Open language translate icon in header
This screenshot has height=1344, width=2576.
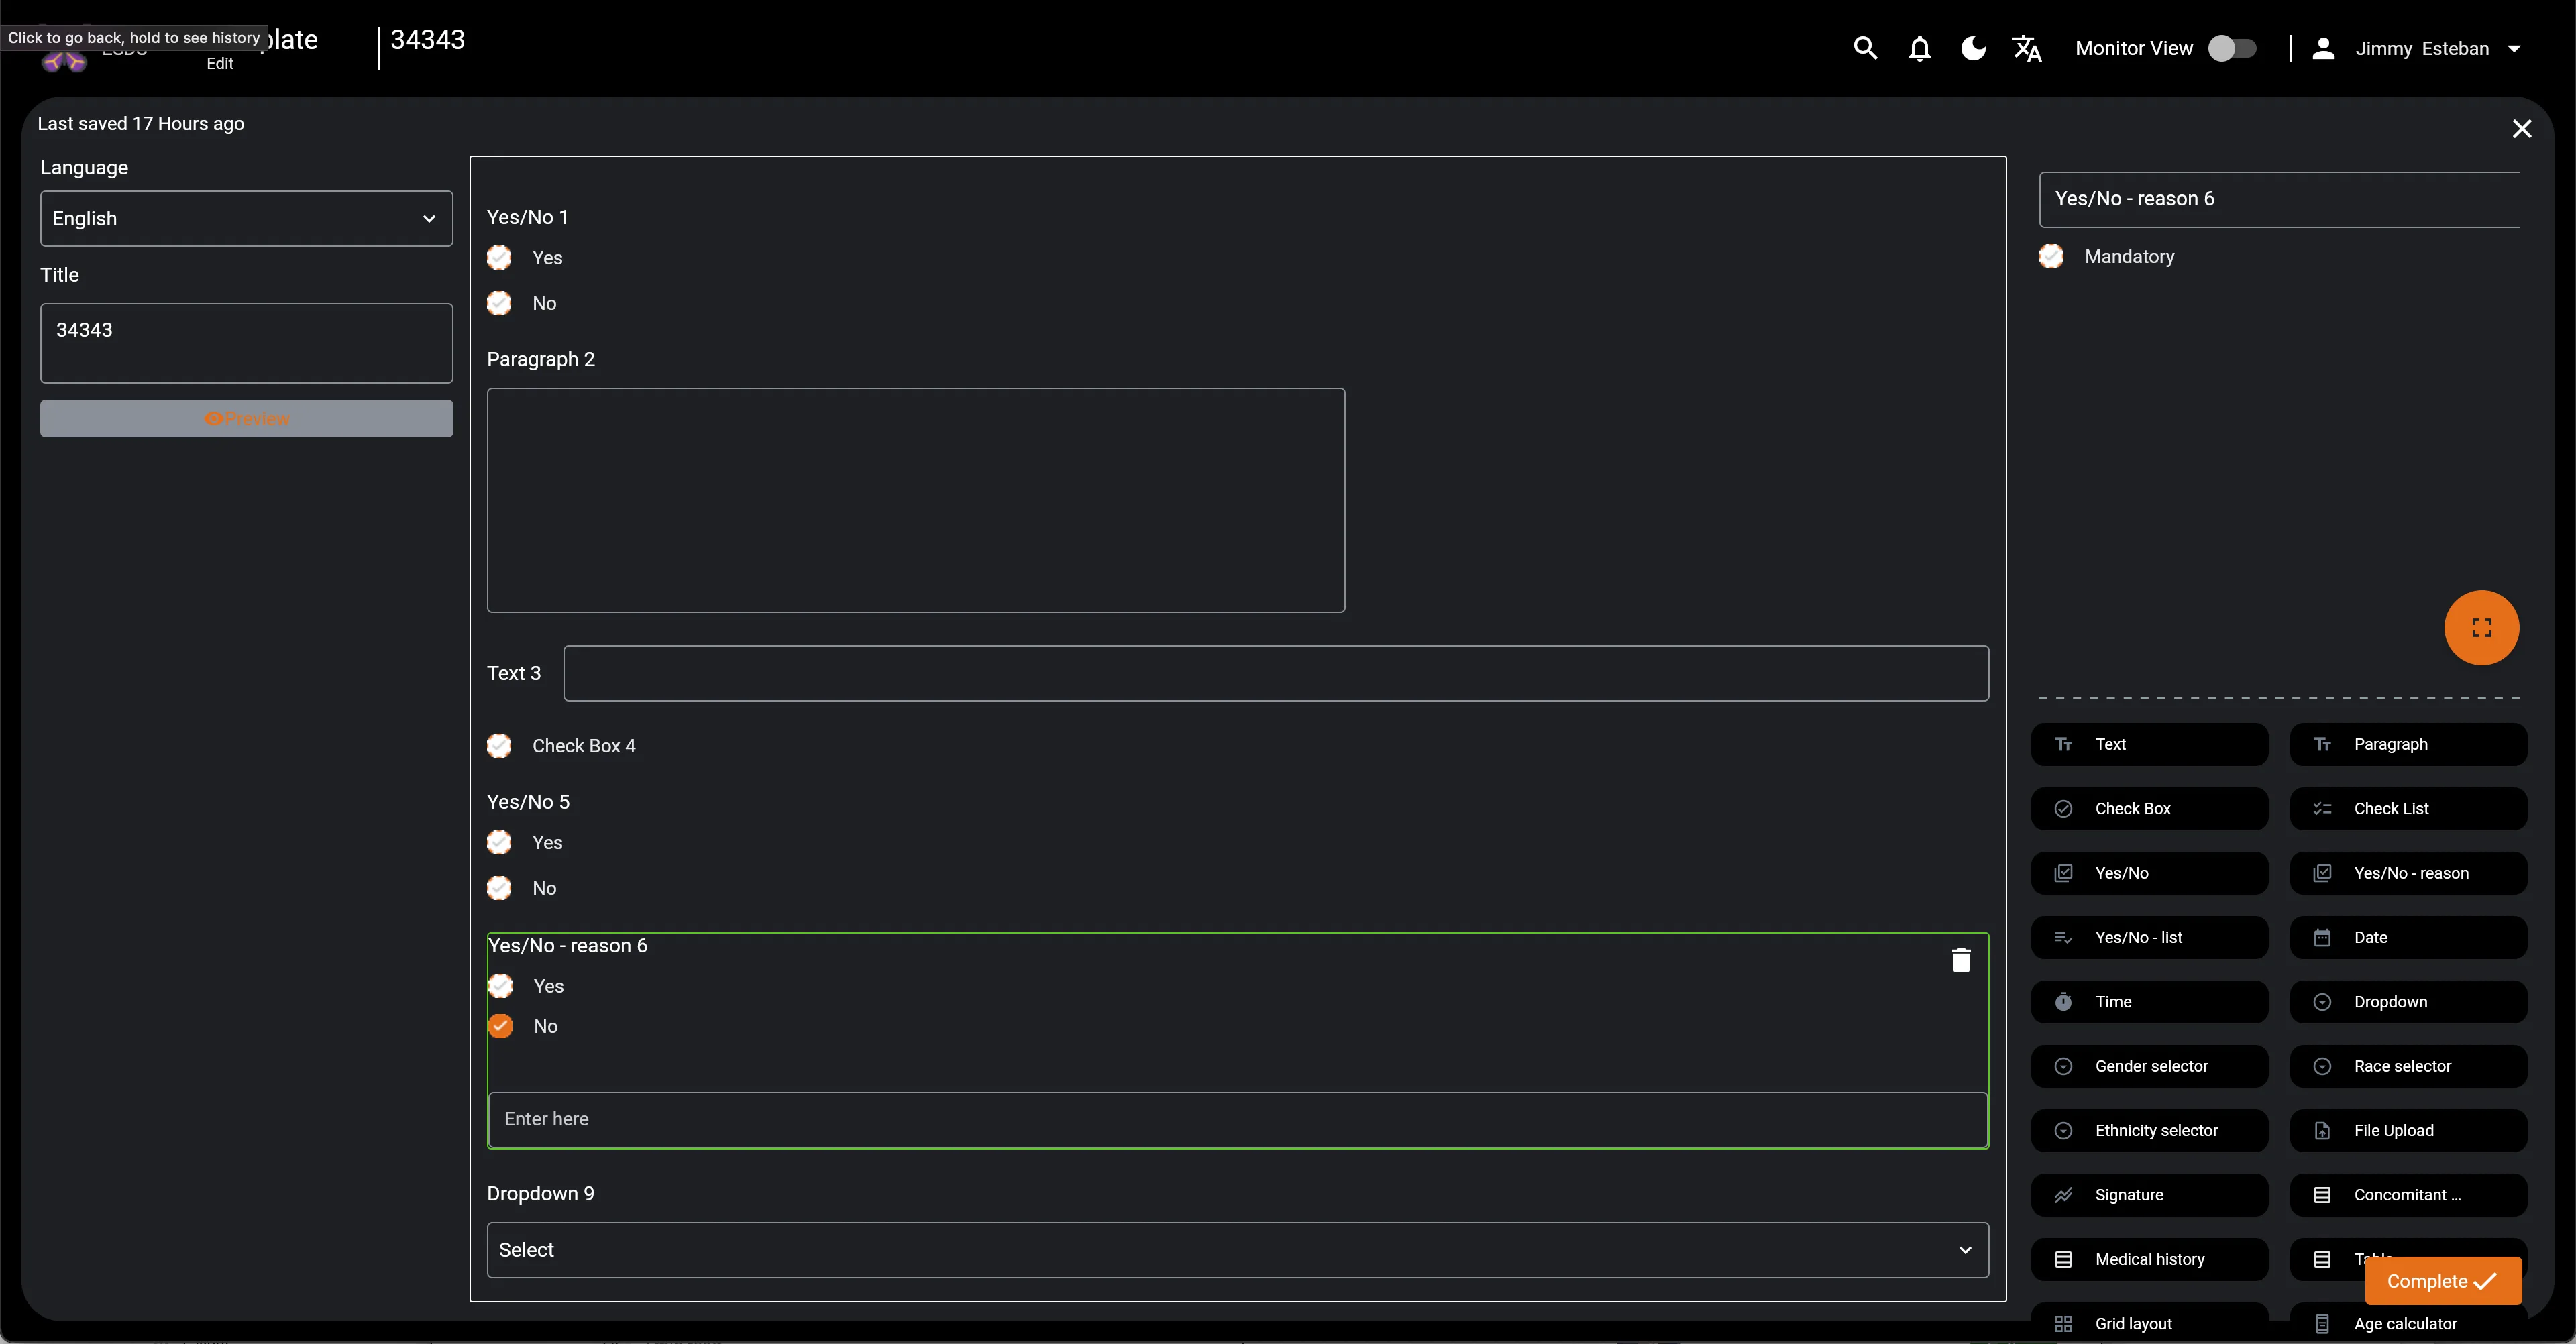pos(2027,48)
